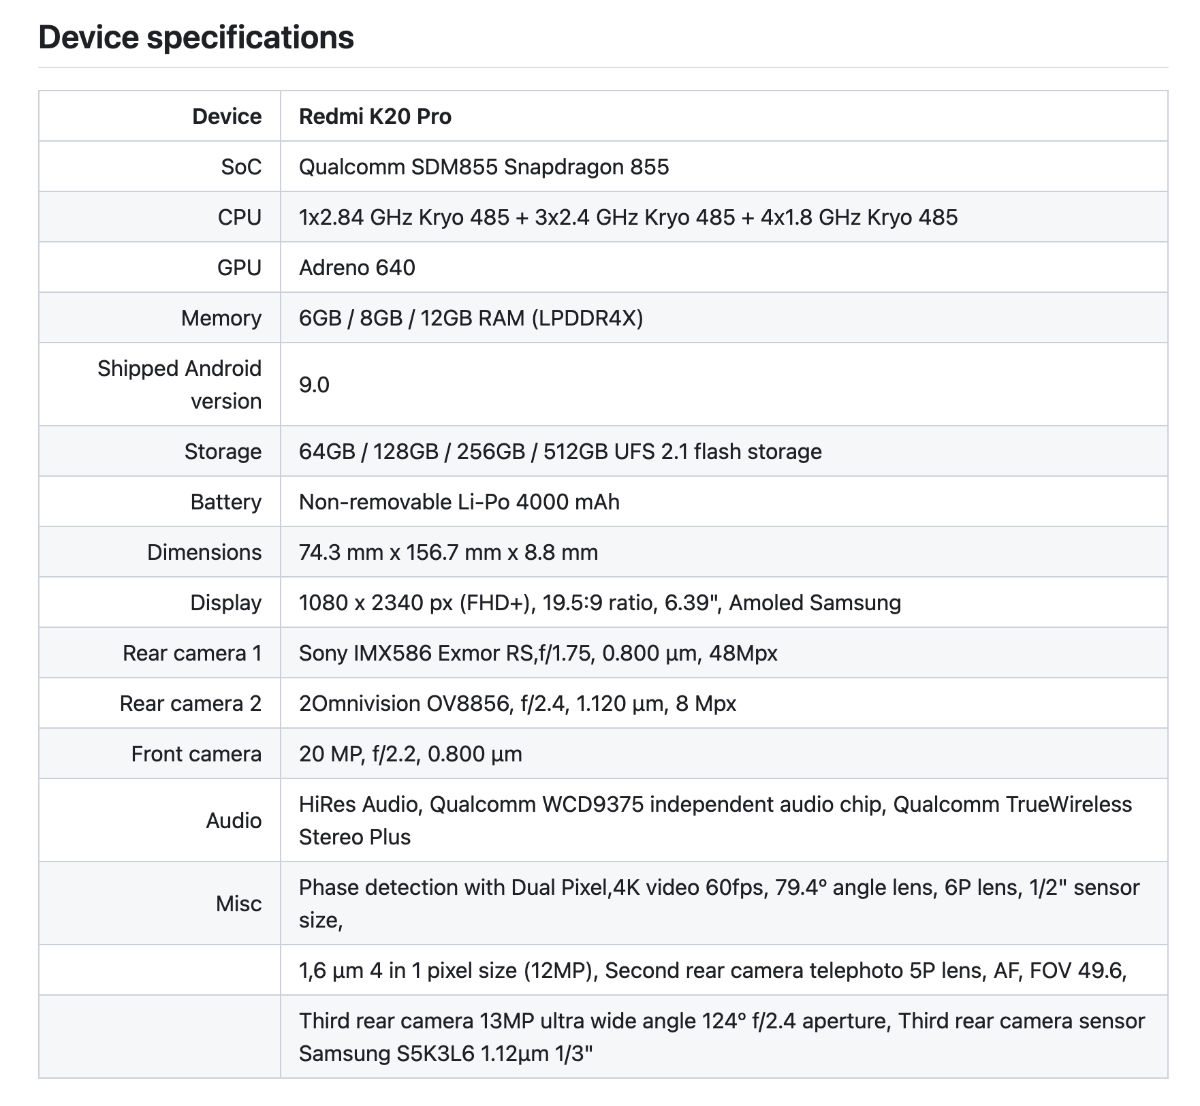Viewport: 1200px width, 1106px height.
Task: Select the Android version value 9.0
Action: click(x=314, y=385)
